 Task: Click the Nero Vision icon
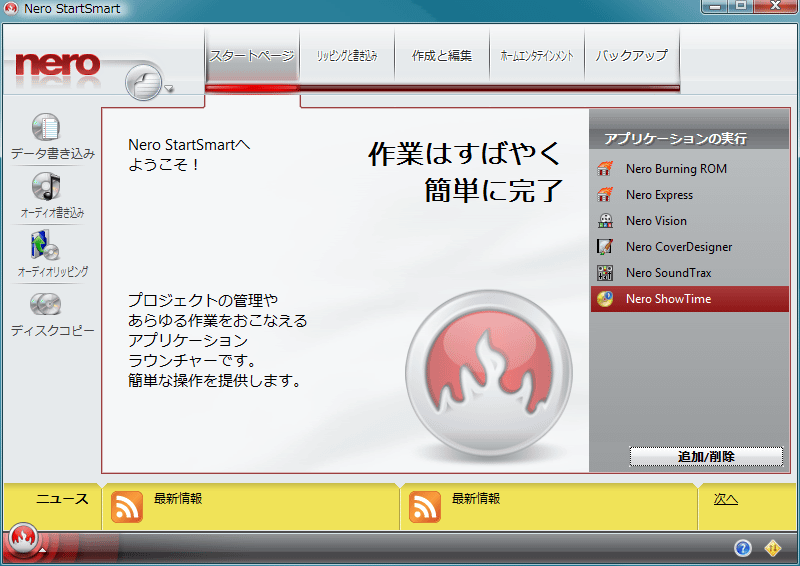[x=605, y=220]
